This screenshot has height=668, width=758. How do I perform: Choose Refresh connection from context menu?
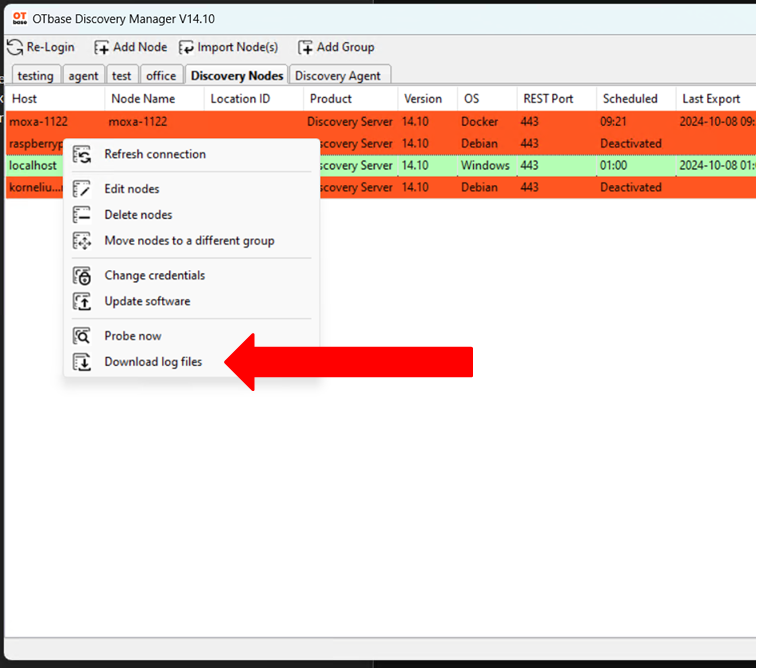pos(191,155)
